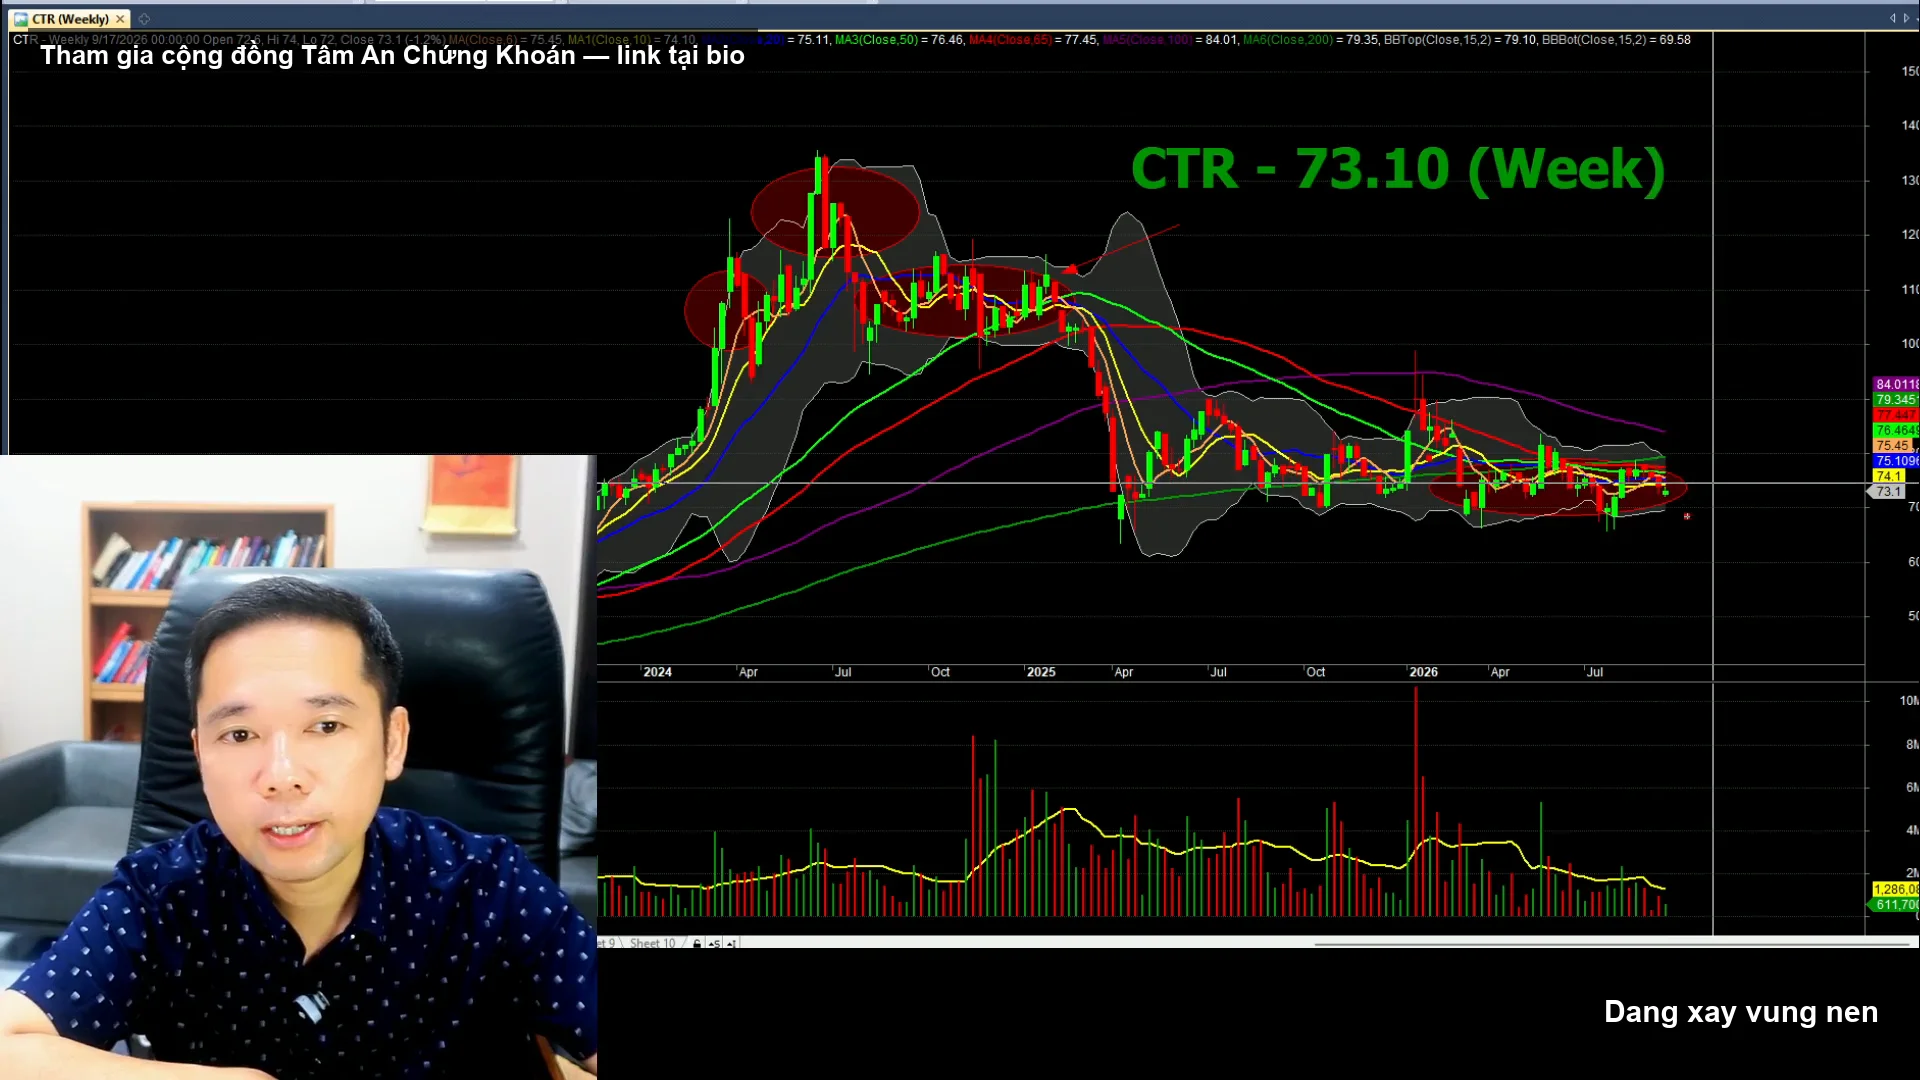Click the tab scroll right arrow at top right
Screen dimensions: 1920x1080
tap(1906, 18)
